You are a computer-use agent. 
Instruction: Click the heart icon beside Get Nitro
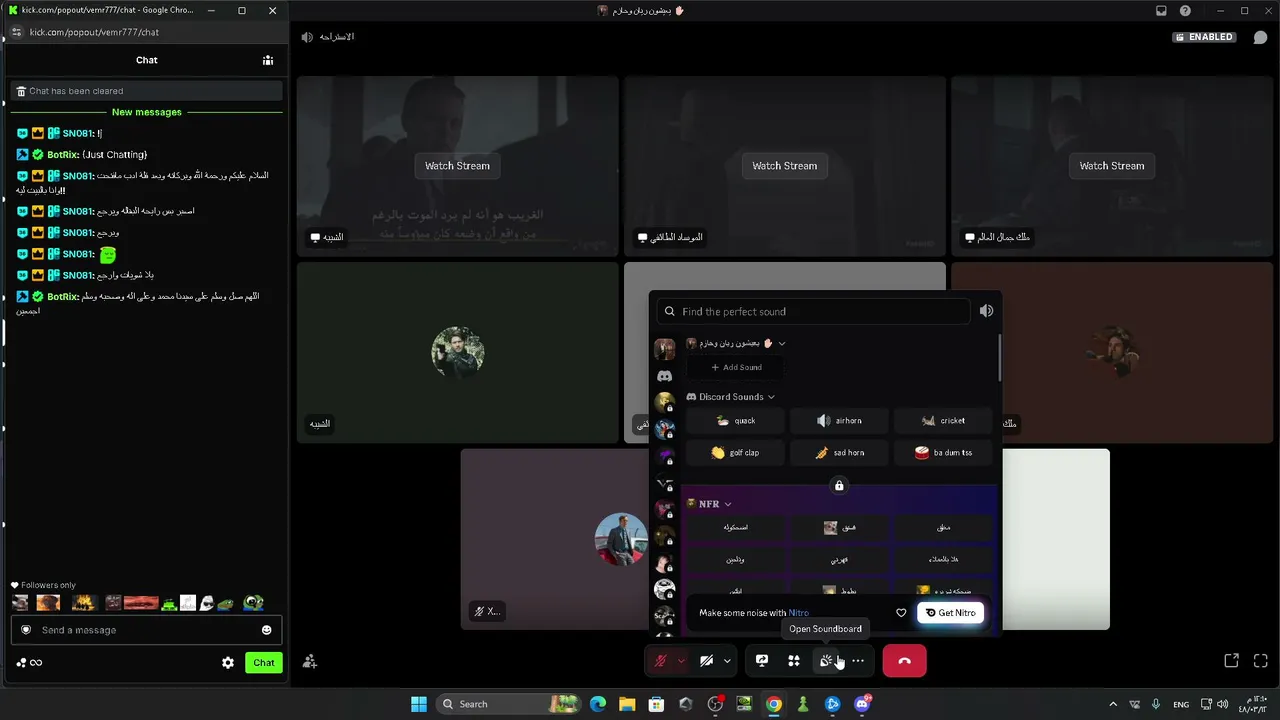pos(901,613)
